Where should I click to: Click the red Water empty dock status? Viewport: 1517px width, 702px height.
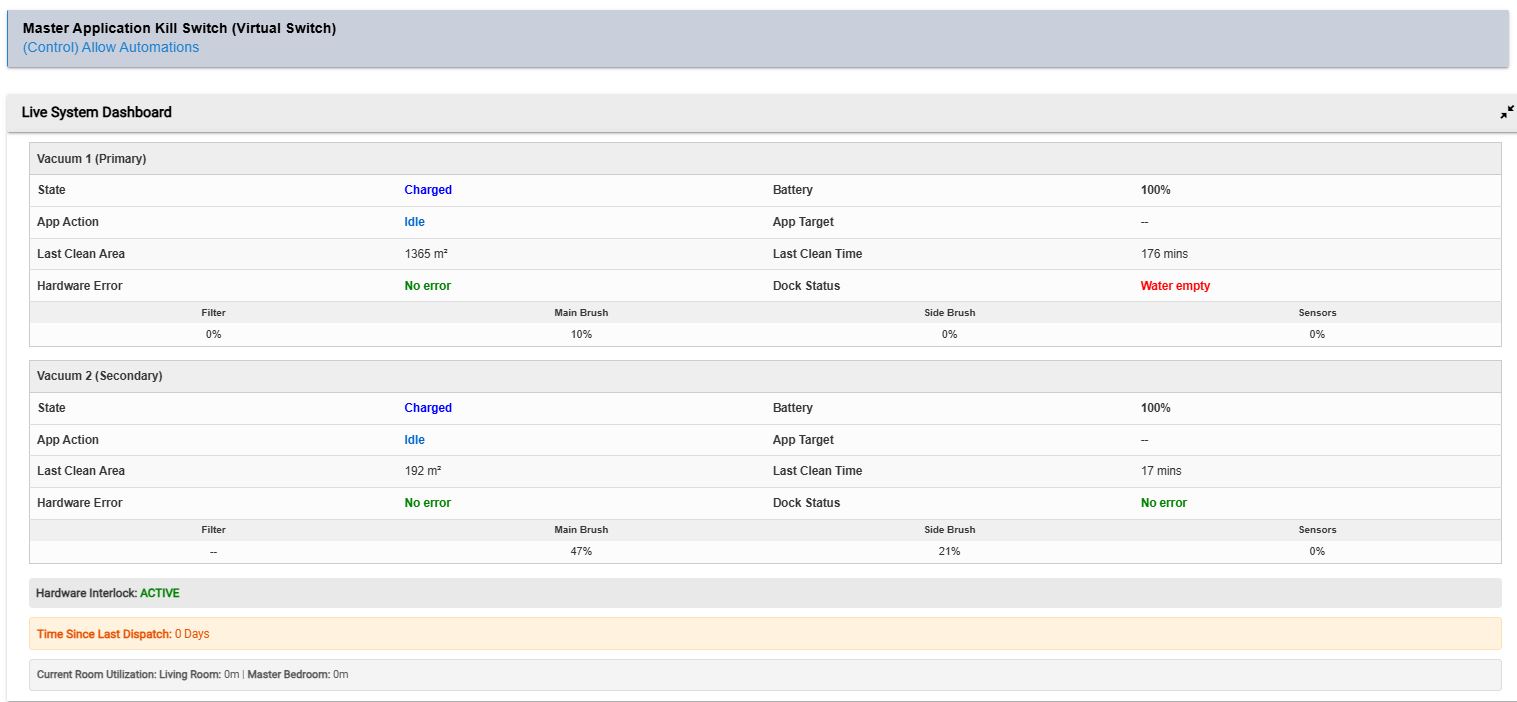click(x=1175, y=286)
